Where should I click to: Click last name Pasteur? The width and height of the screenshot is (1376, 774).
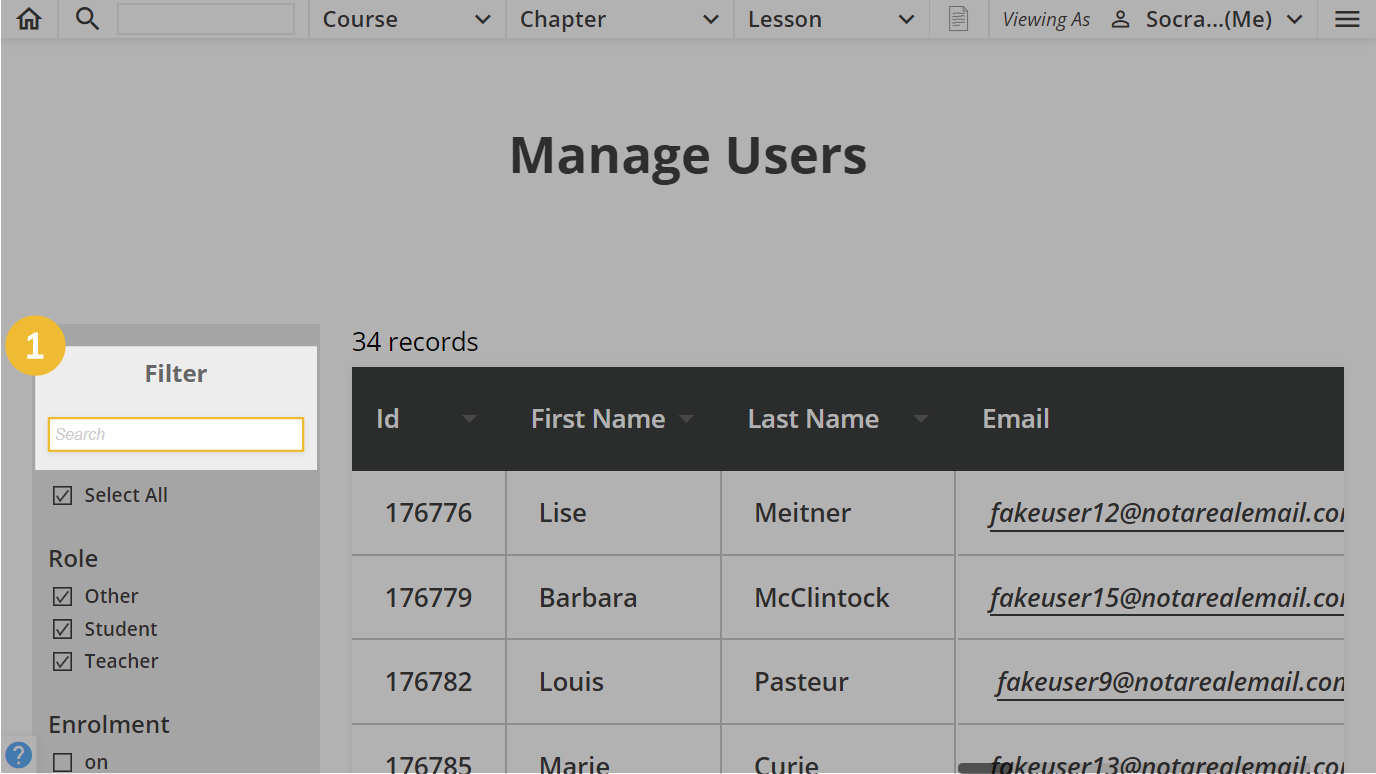point(802,682)
